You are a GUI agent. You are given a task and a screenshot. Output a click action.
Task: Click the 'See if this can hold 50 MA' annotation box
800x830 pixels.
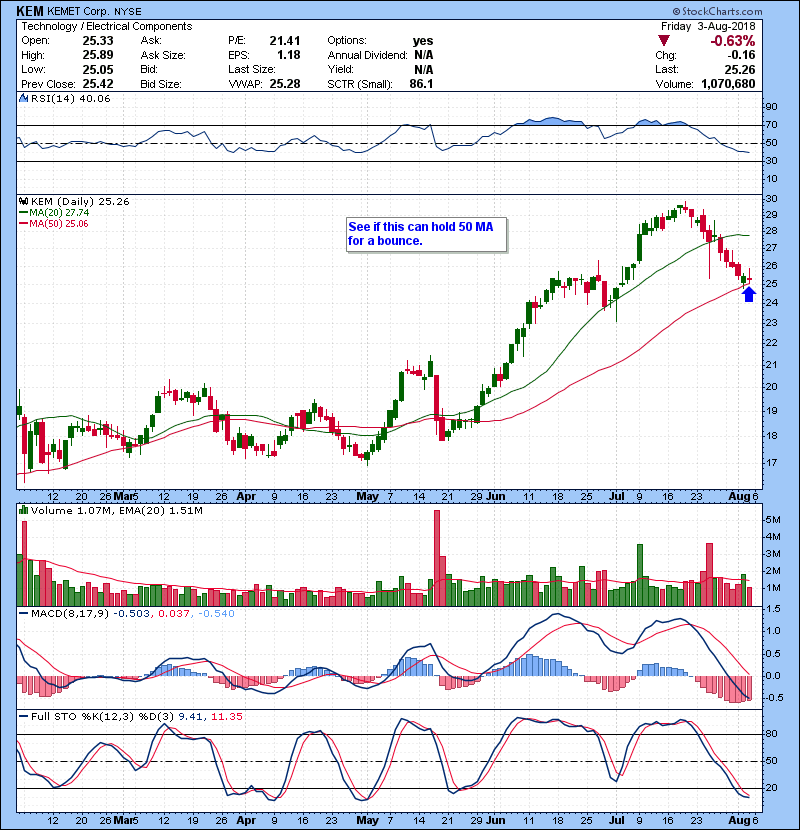(x=426, y=234)
